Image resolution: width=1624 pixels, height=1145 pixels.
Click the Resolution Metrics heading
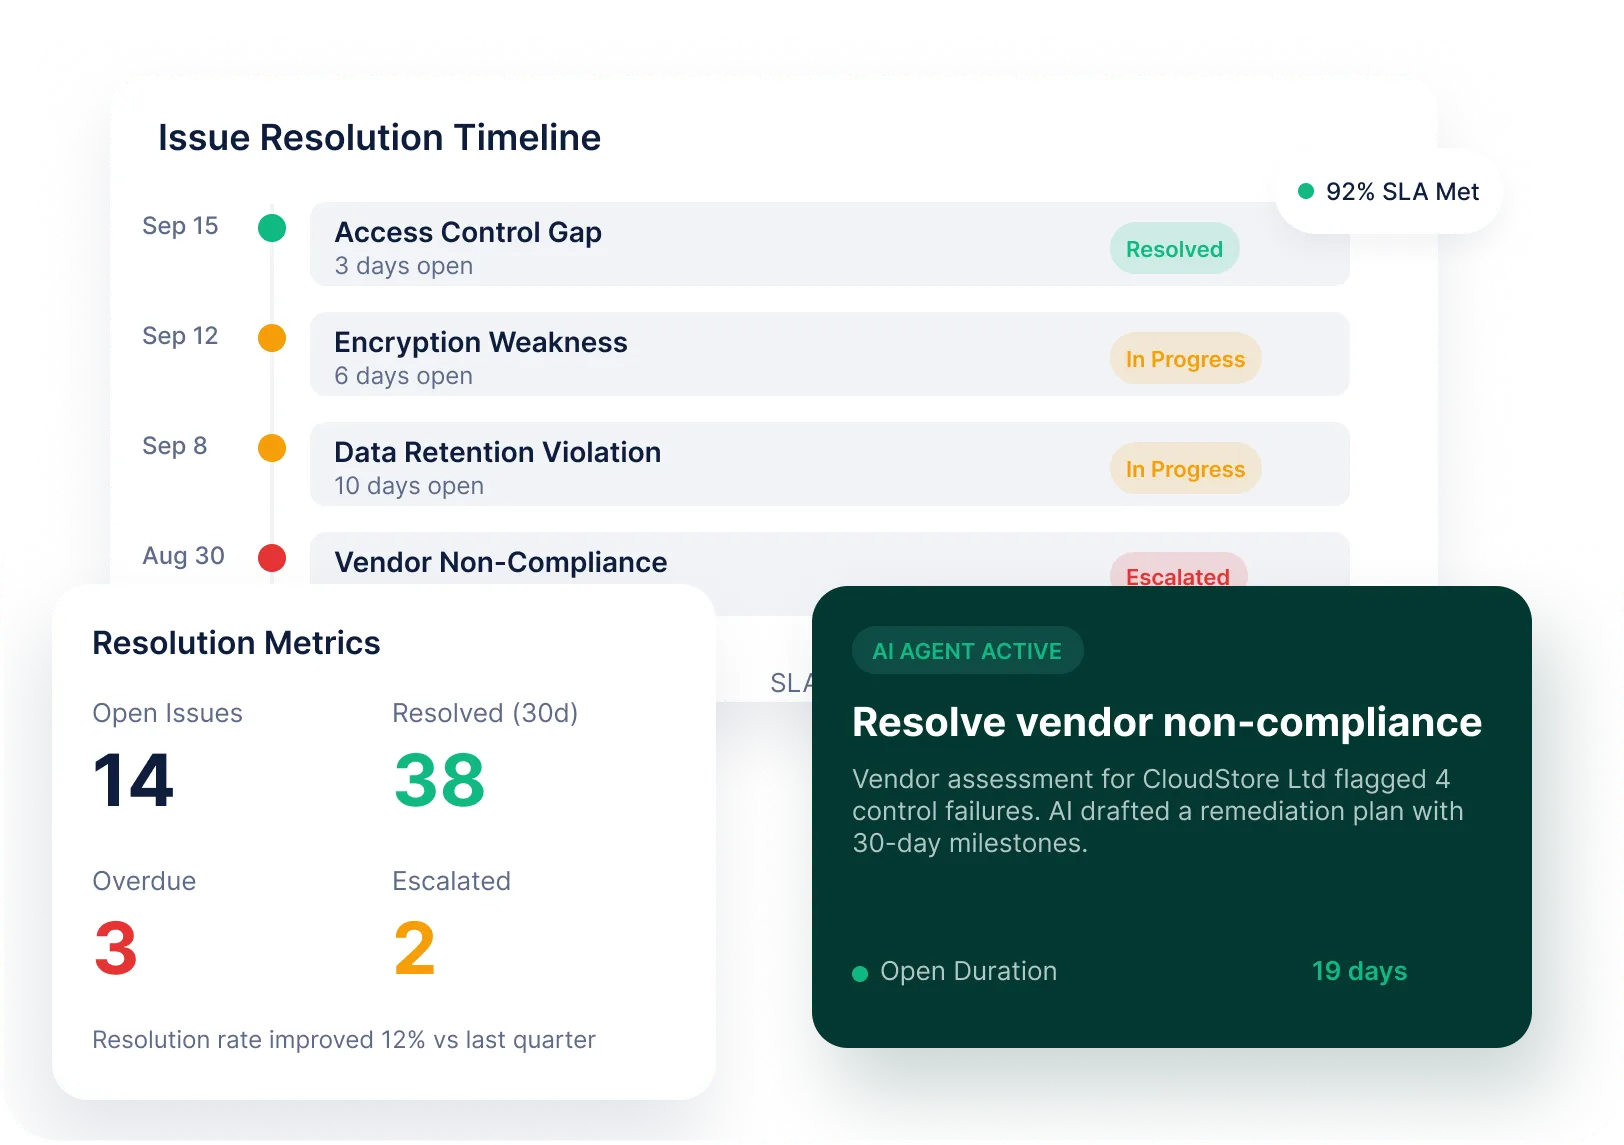click(236, 643)
